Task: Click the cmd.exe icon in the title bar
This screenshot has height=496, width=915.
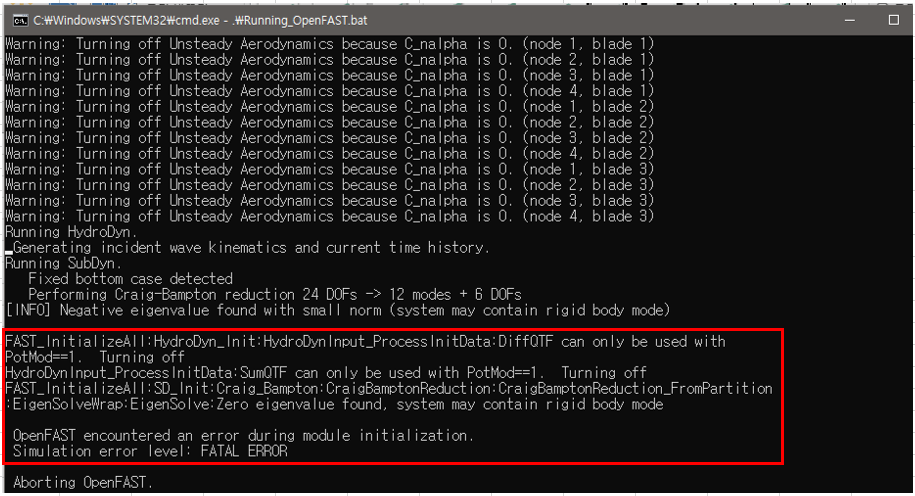Action: 20,20
